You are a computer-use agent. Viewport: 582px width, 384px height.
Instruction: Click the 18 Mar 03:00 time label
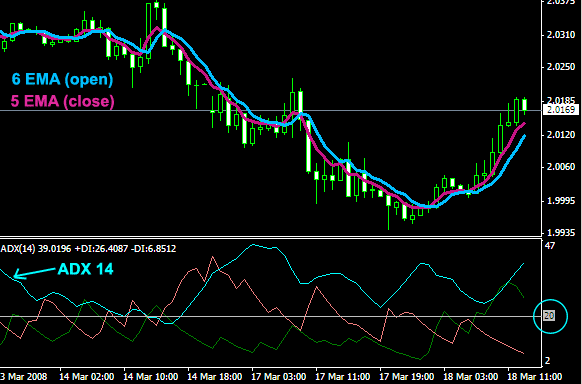coord(471,377)
